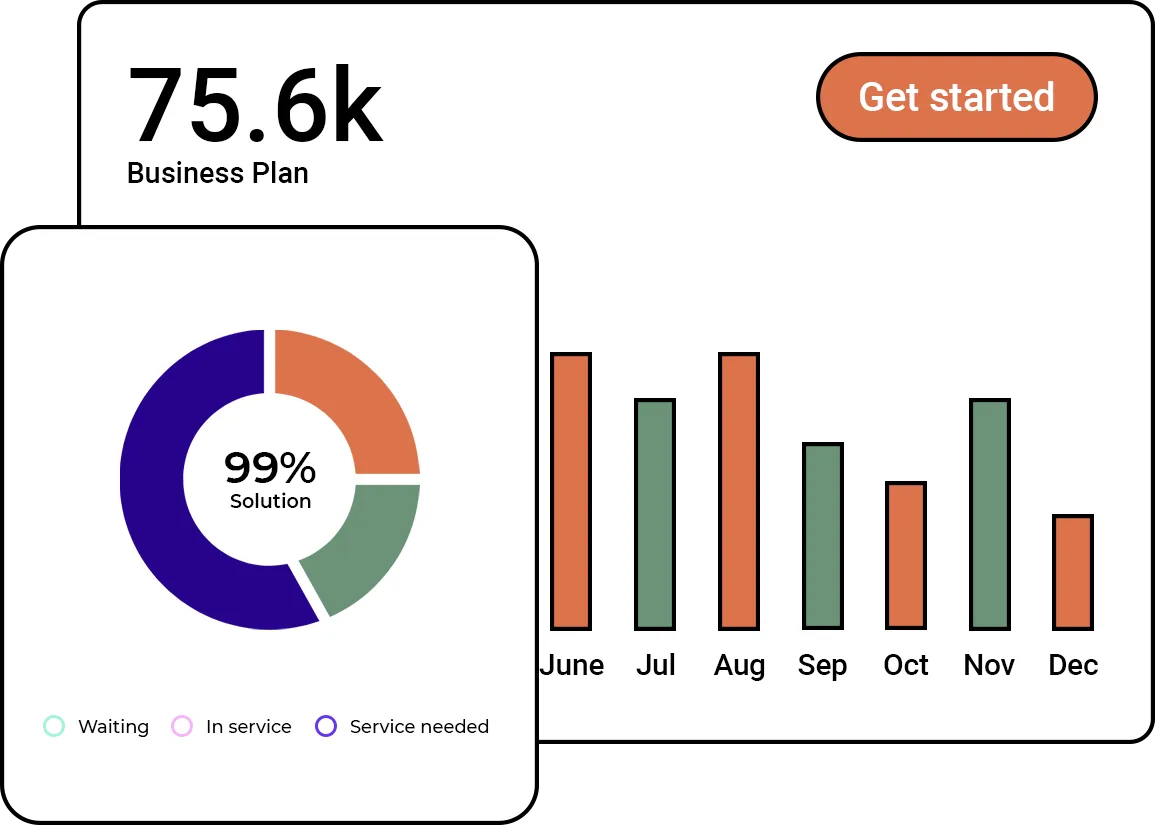The image size is (1160, 825).
Task: Click the Business Plan label
Action: click(x=218, y=173)
